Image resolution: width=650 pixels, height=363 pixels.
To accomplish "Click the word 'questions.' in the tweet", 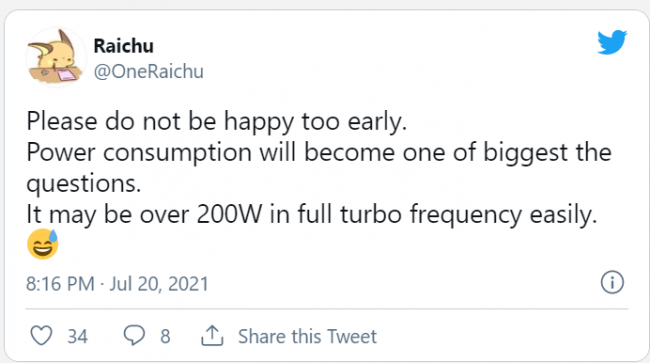I will (x=84, y=184).
